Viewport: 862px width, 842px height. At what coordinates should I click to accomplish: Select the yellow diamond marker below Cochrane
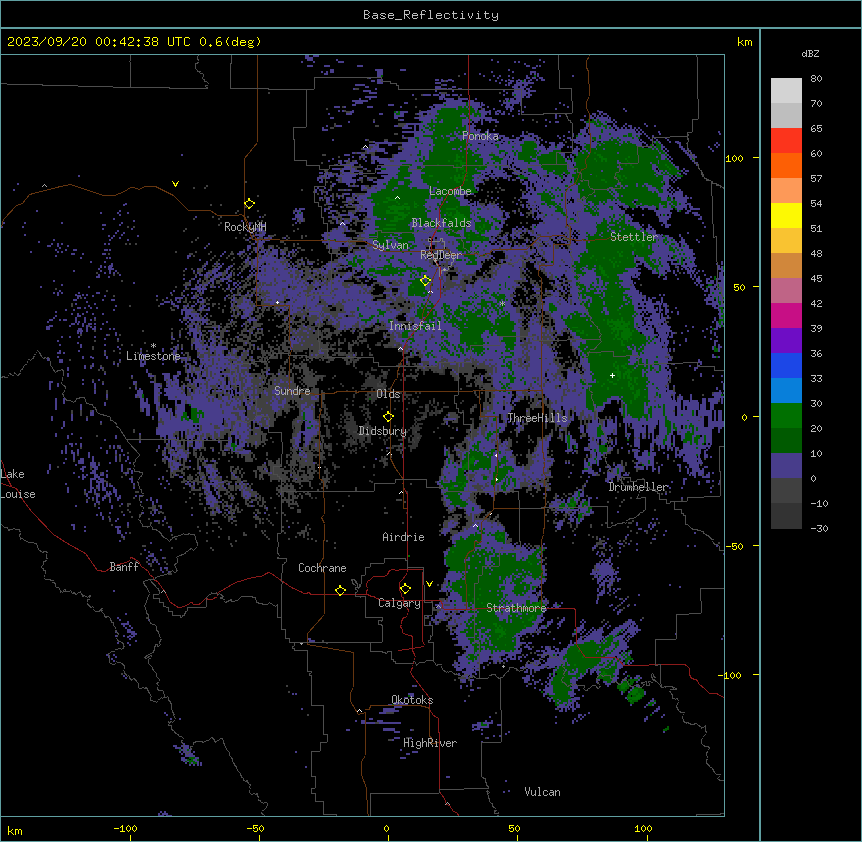coord(340,590)
